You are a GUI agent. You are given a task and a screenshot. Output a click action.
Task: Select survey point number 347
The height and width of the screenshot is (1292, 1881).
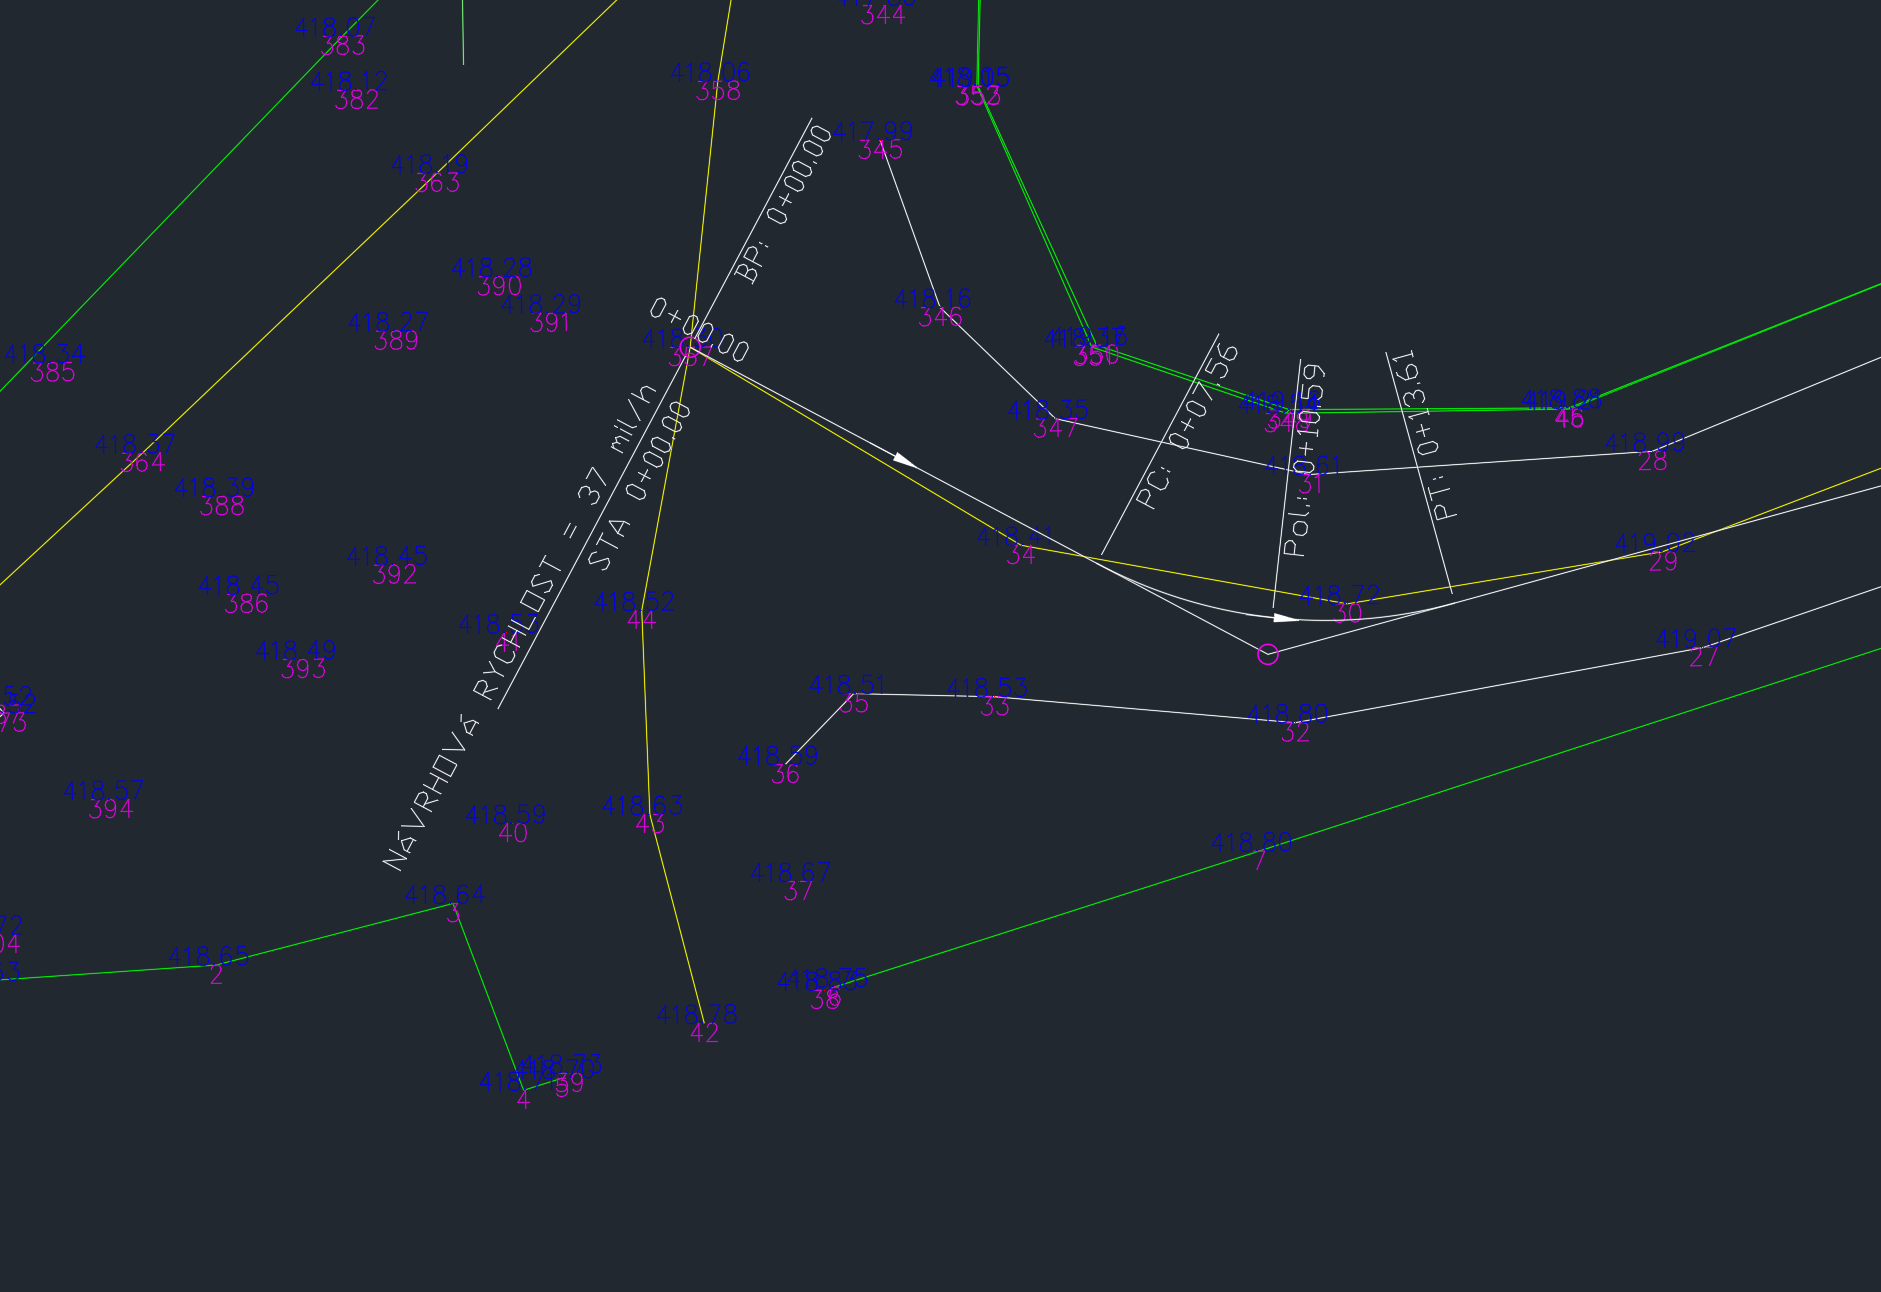(1055, 429)
